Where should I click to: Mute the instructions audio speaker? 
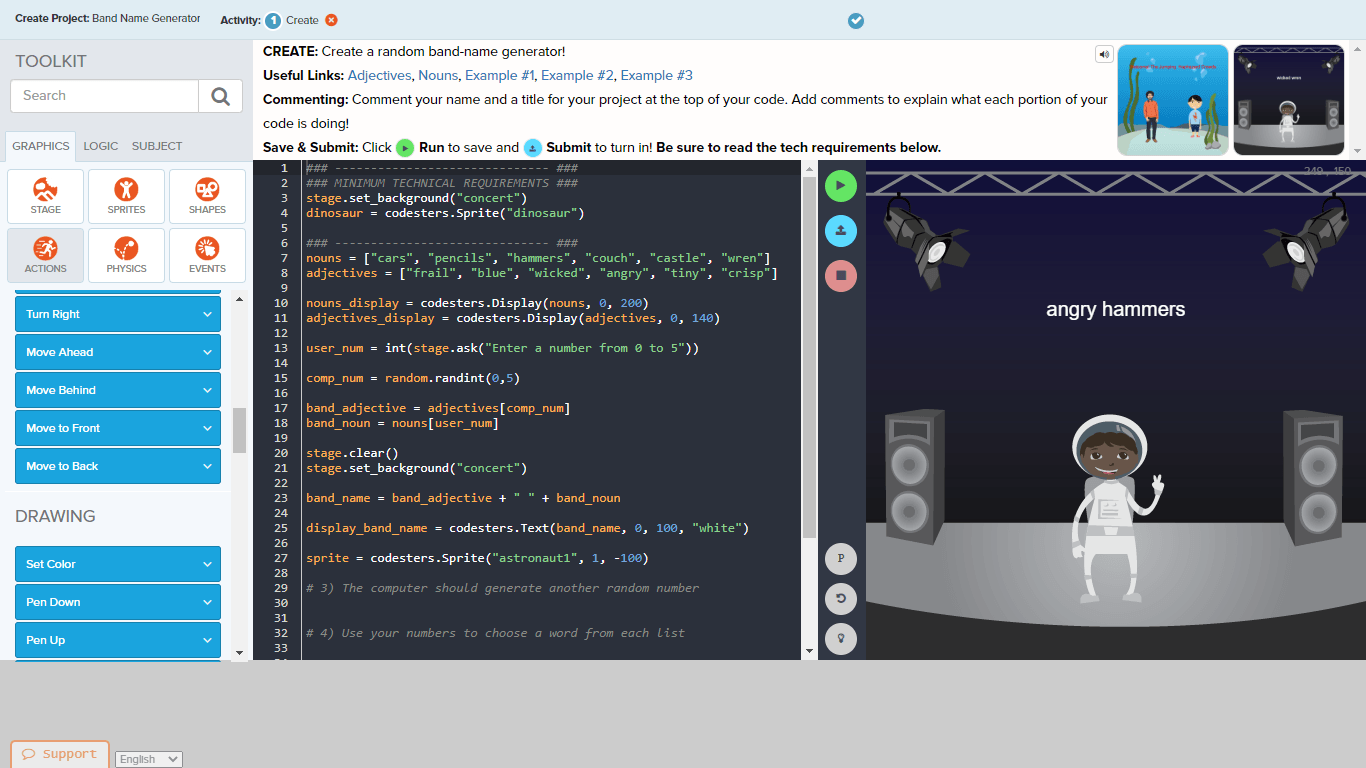pyautogui.click(x=1104, y=53)
